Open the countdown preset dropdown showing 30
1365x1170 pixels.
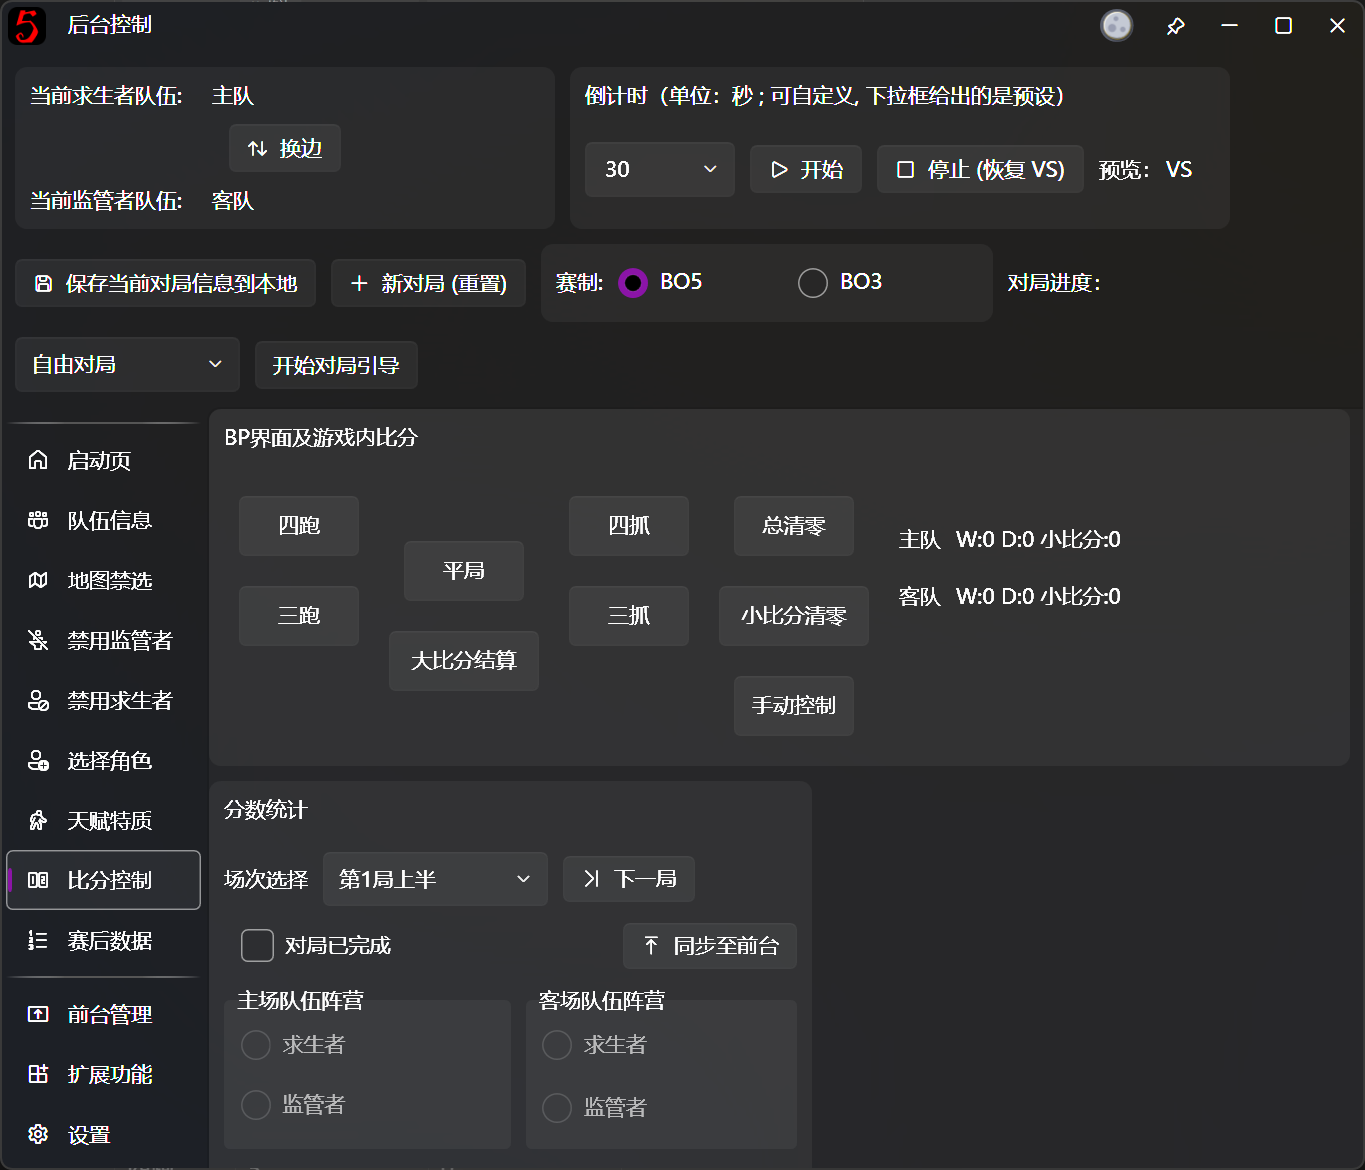[x=659, y=169]
